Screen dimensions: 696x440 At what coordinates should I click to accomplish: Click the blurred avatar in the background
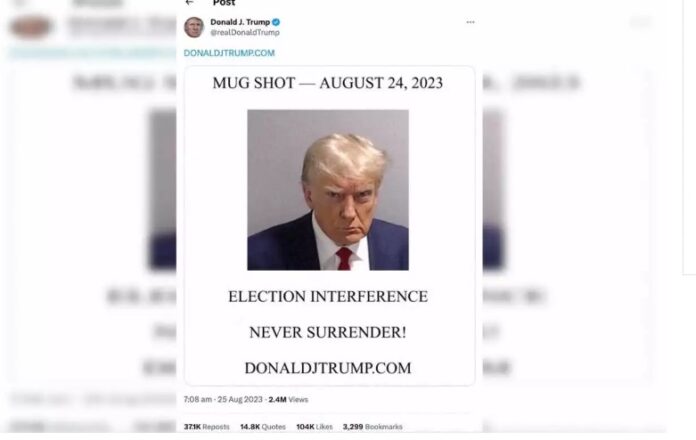coord(30,27)
